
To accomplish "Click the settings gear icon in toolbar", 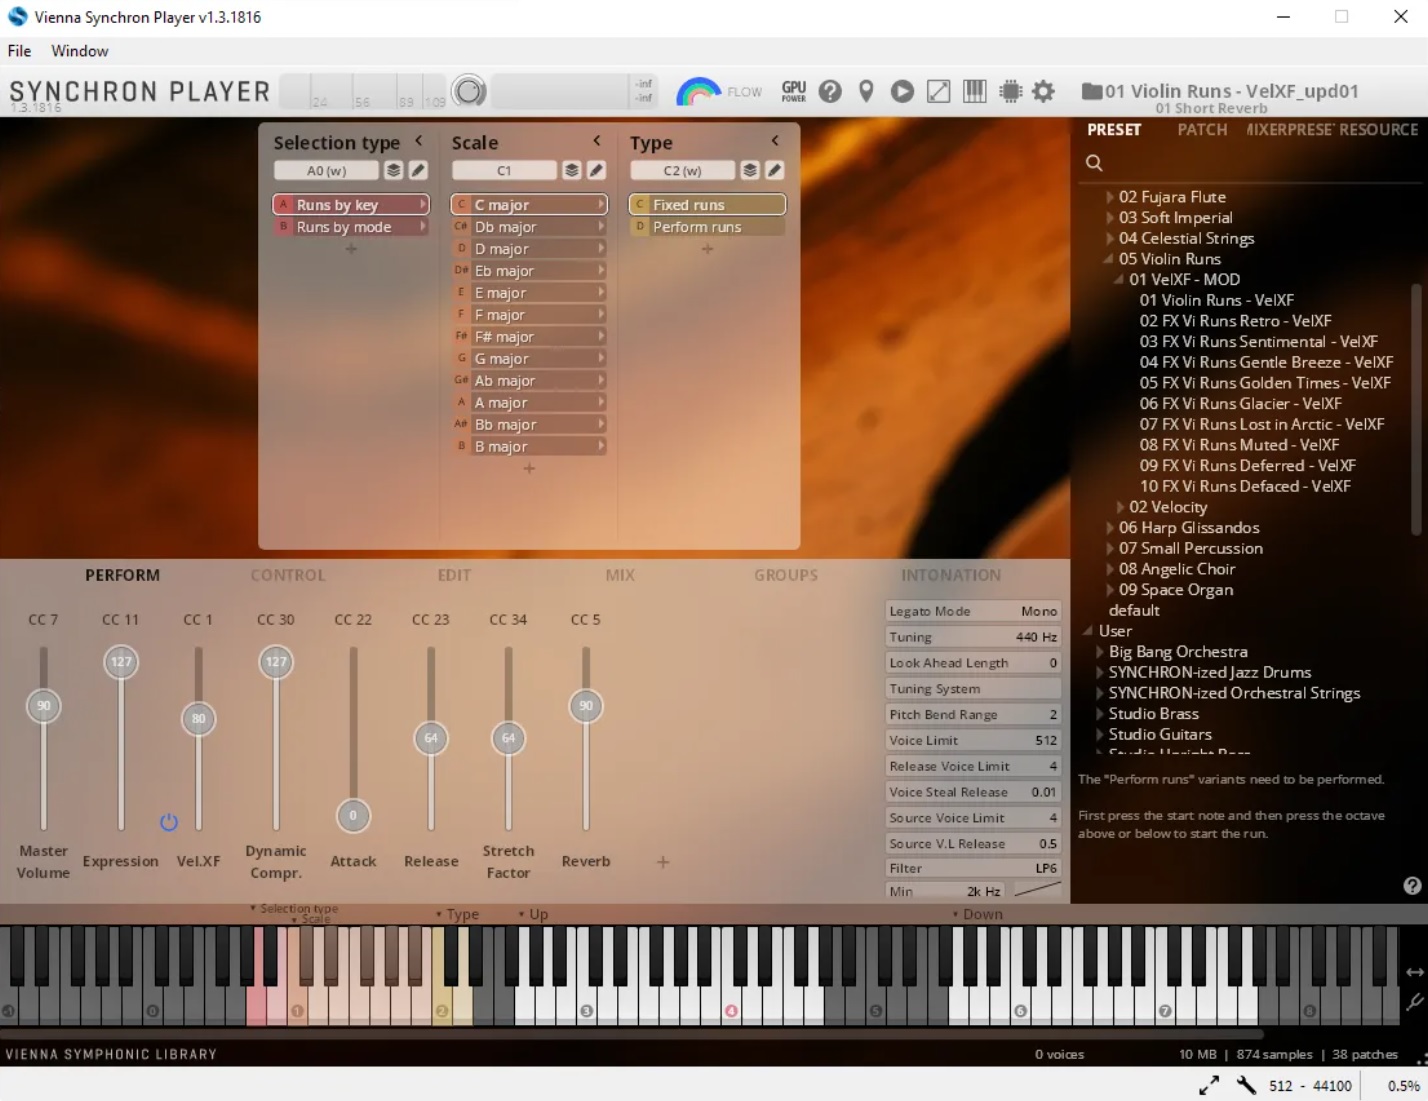I will point(1043,92).
